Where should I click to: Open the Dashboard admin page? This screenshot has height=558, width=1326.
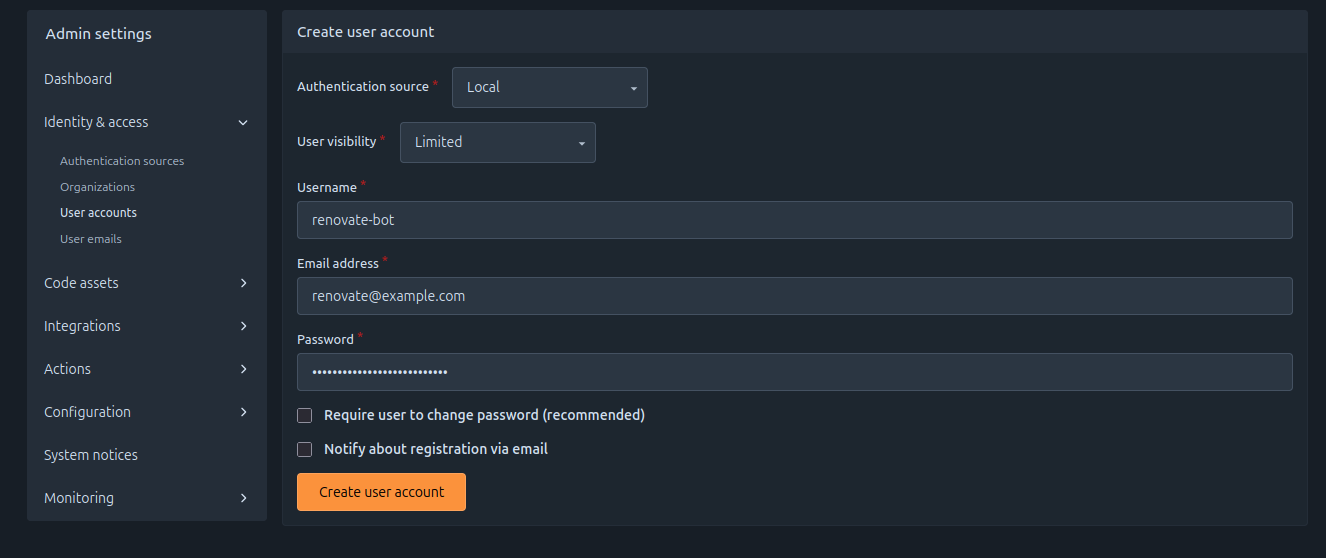78,79
